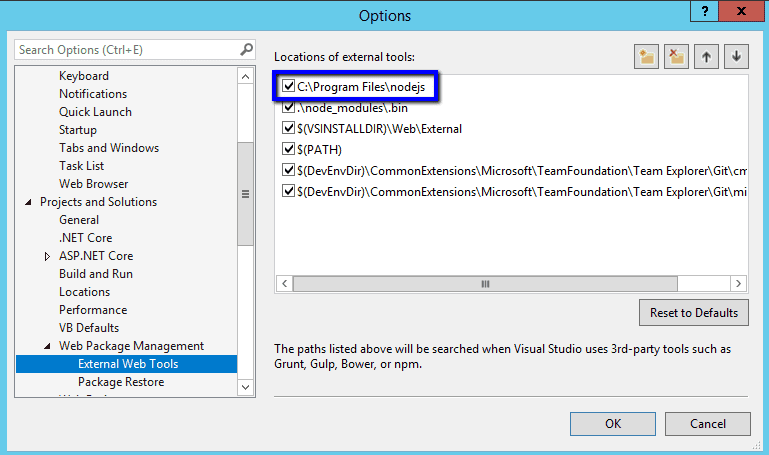Screen dimensions: 769x455
Task: Click the horizontal scrollbar thumb of paths list
Action: click(x=485, y=284)
